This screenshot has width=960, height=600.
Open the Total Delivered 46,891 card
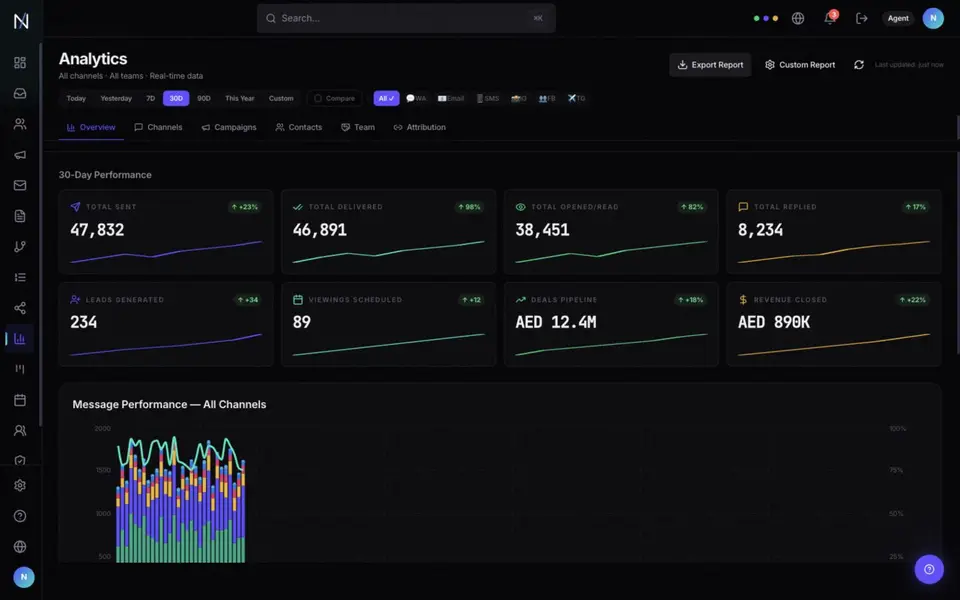388,231
